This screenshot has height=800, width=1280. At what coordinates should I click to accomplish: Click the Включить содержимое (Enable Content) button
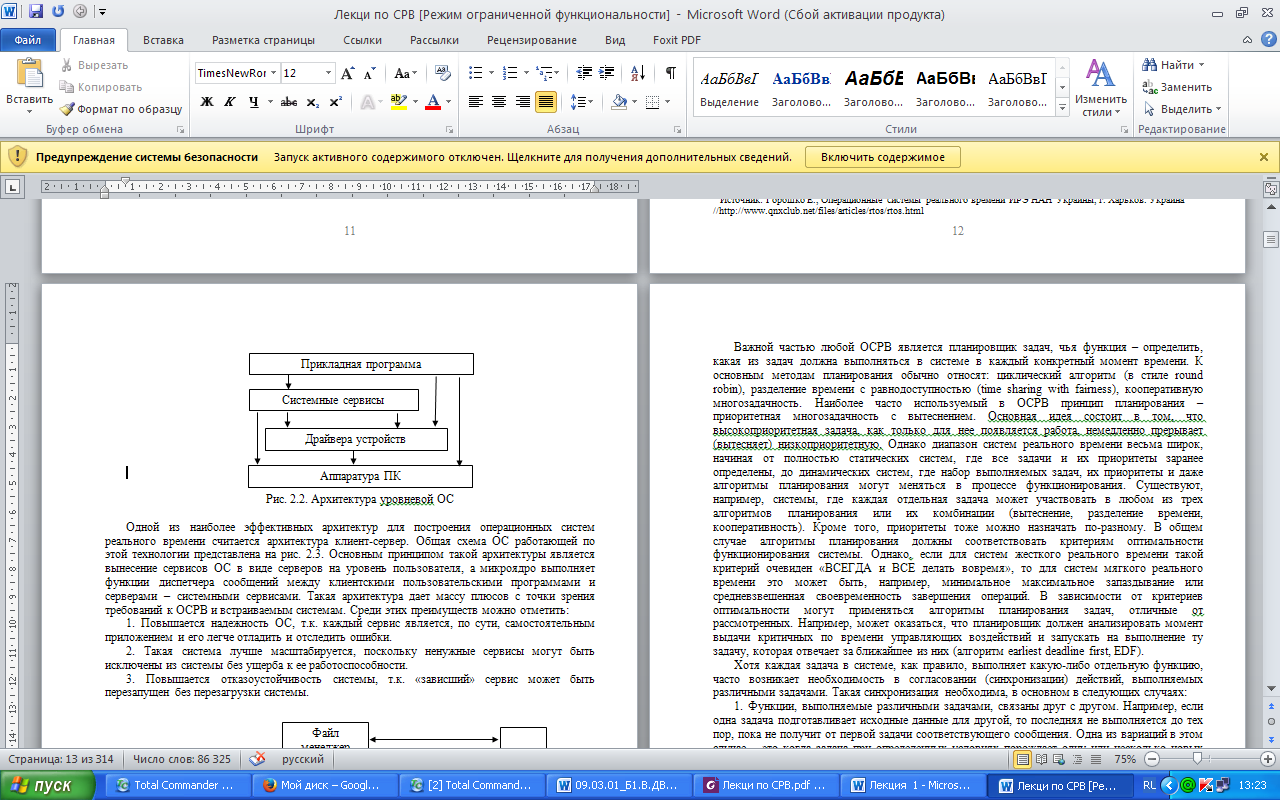[x=883, y=157]
